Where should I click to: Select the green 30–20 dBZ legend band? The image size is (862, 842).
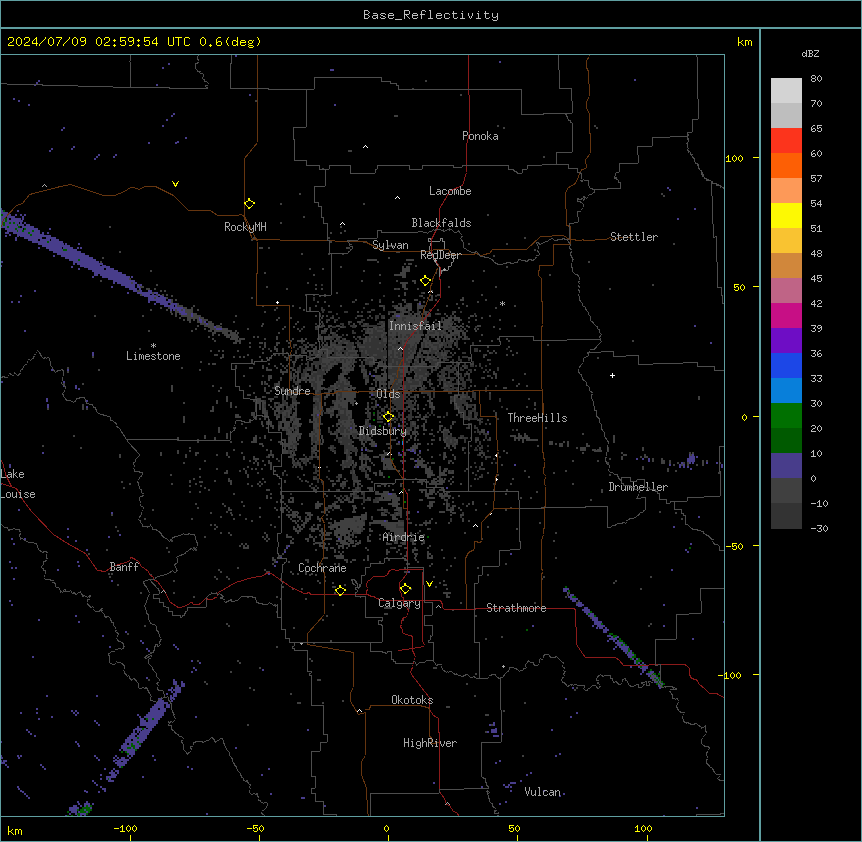coord(786,416)
